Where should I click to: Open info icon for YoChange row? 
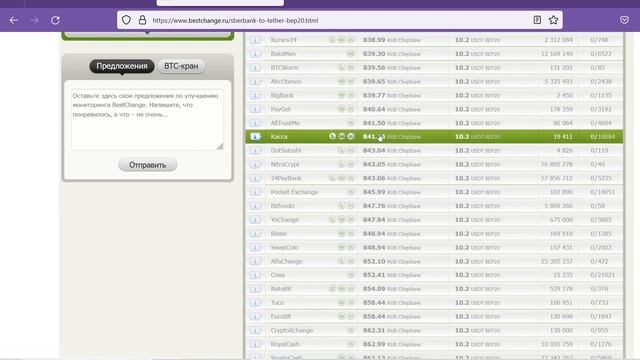point(255,220)
